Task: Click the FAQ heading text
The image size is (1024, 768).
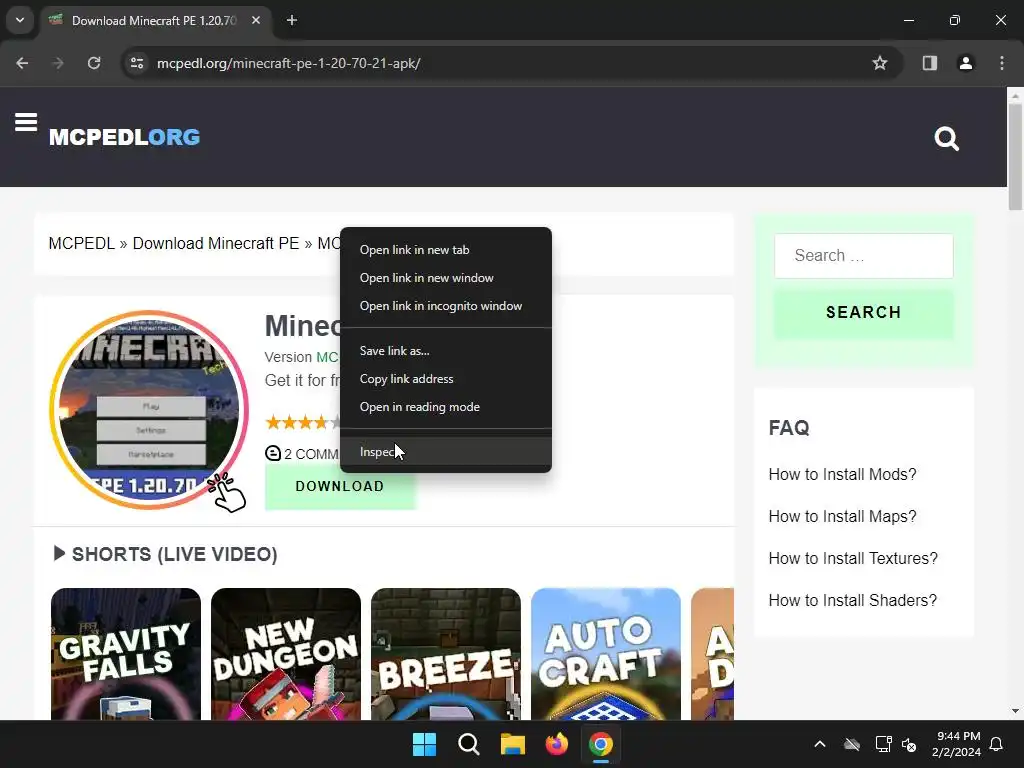Action: [789, 428]
